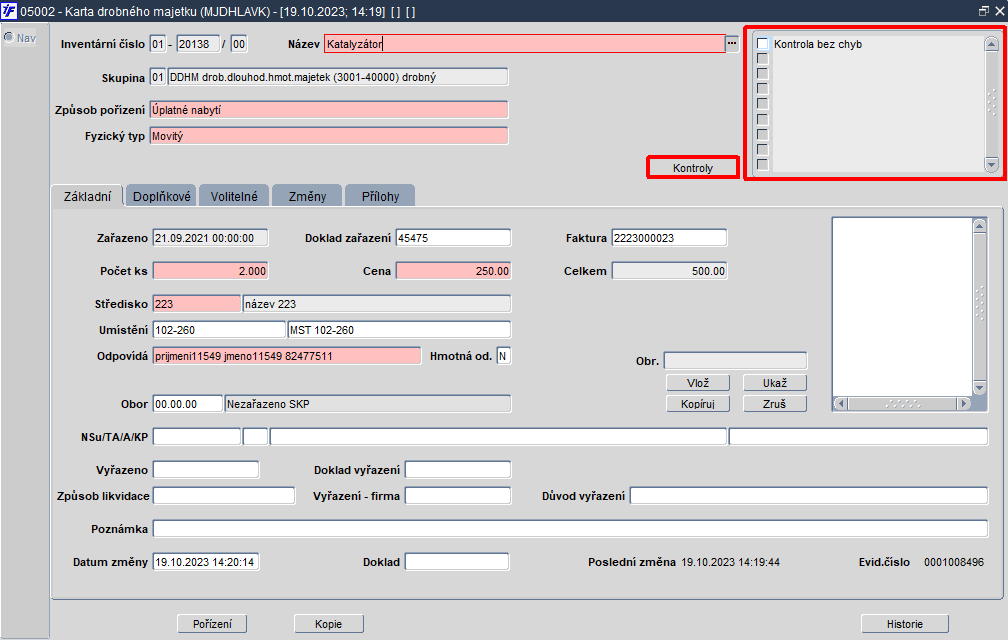Click the down arrow of image panel scrollbar
Screen dimensions: 1008x640
click(x=979, y=387)
